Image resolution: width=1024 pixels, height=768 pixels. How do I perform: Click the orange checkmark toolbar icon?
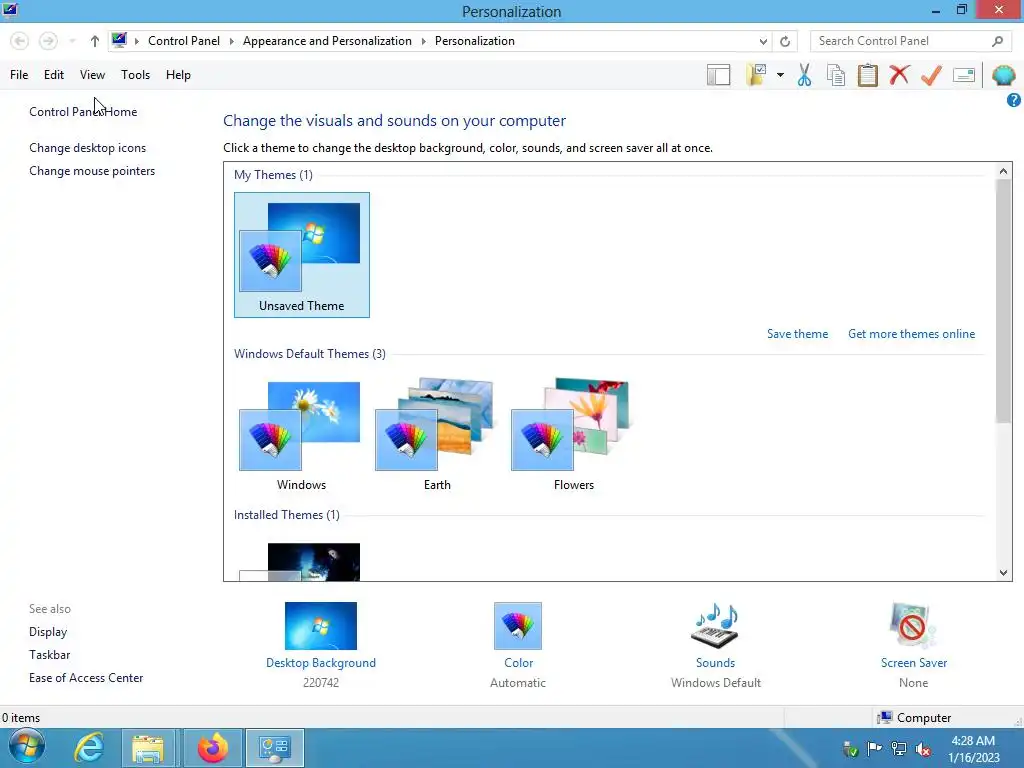931,75
